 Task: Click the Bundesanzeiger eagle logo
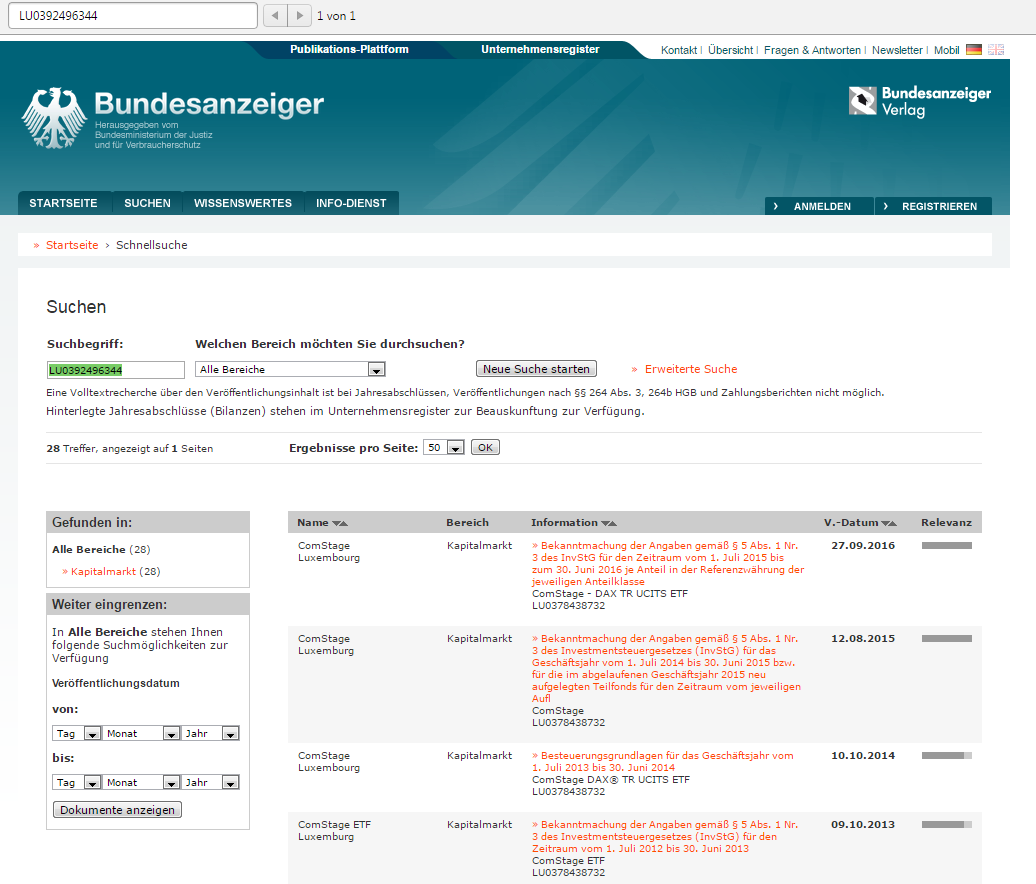coord(54,118)
